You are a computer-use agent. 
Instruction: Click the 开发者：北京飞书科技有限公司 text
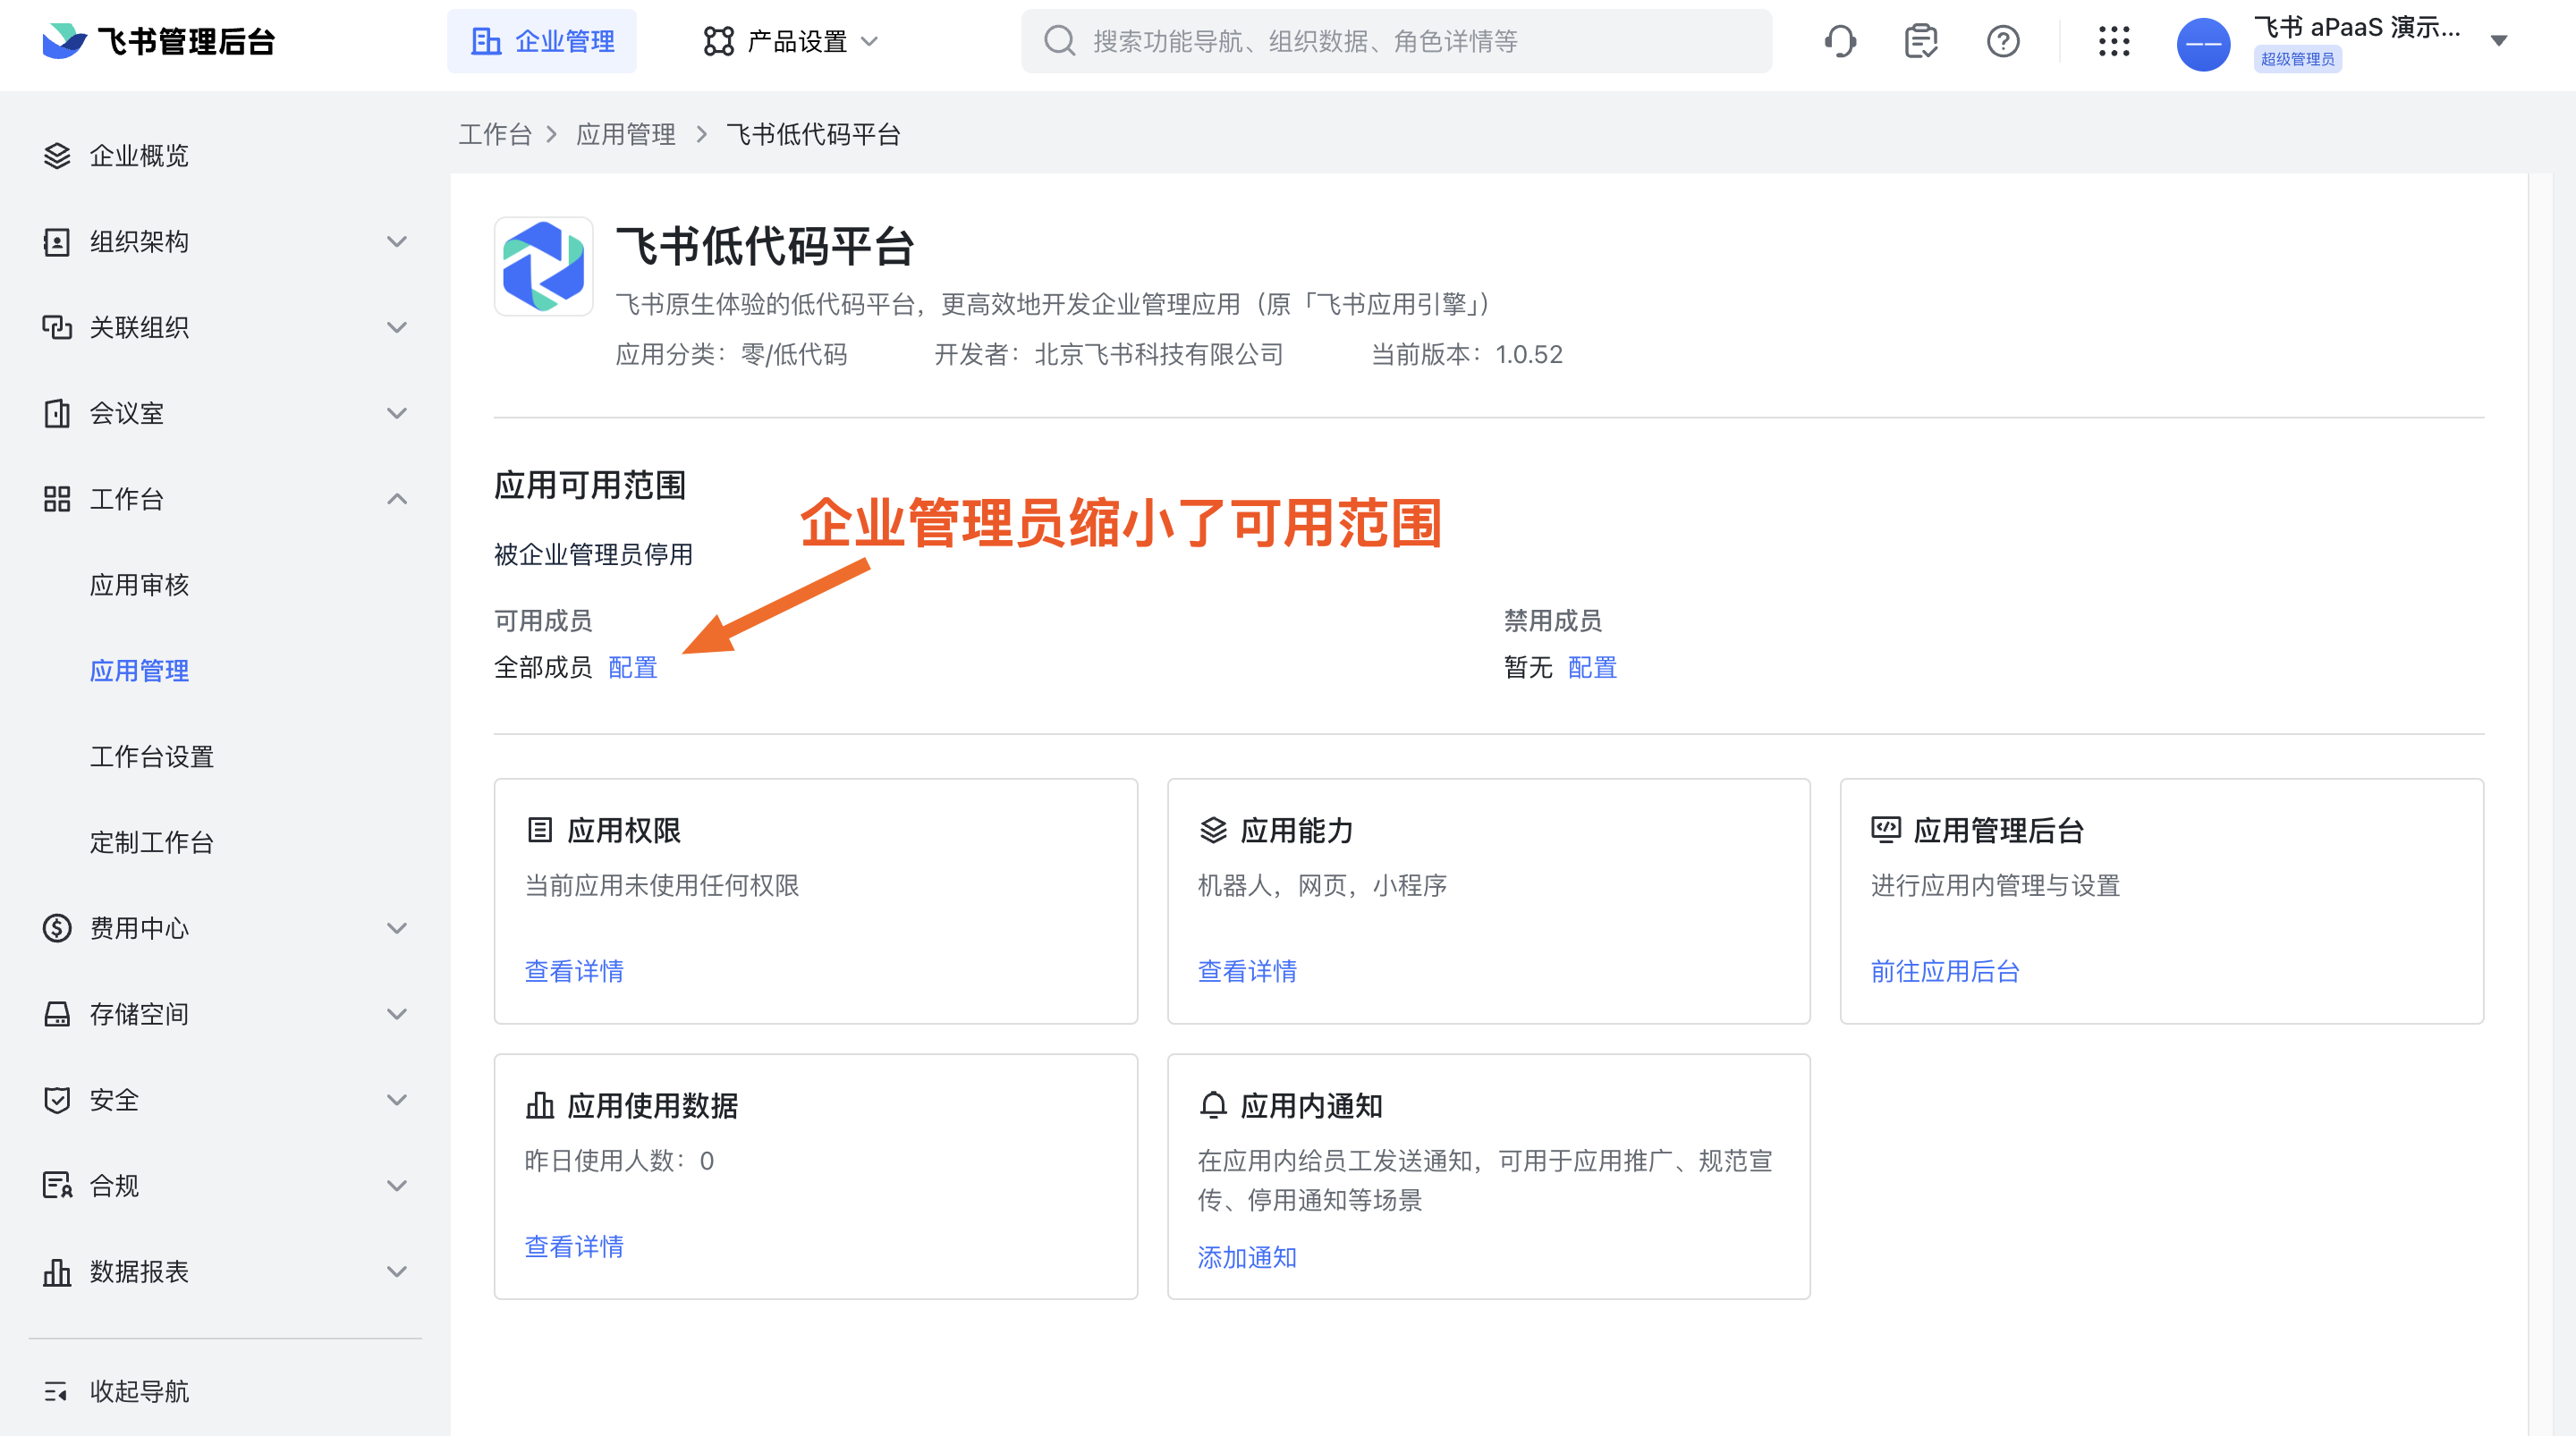pos(1108,354)
